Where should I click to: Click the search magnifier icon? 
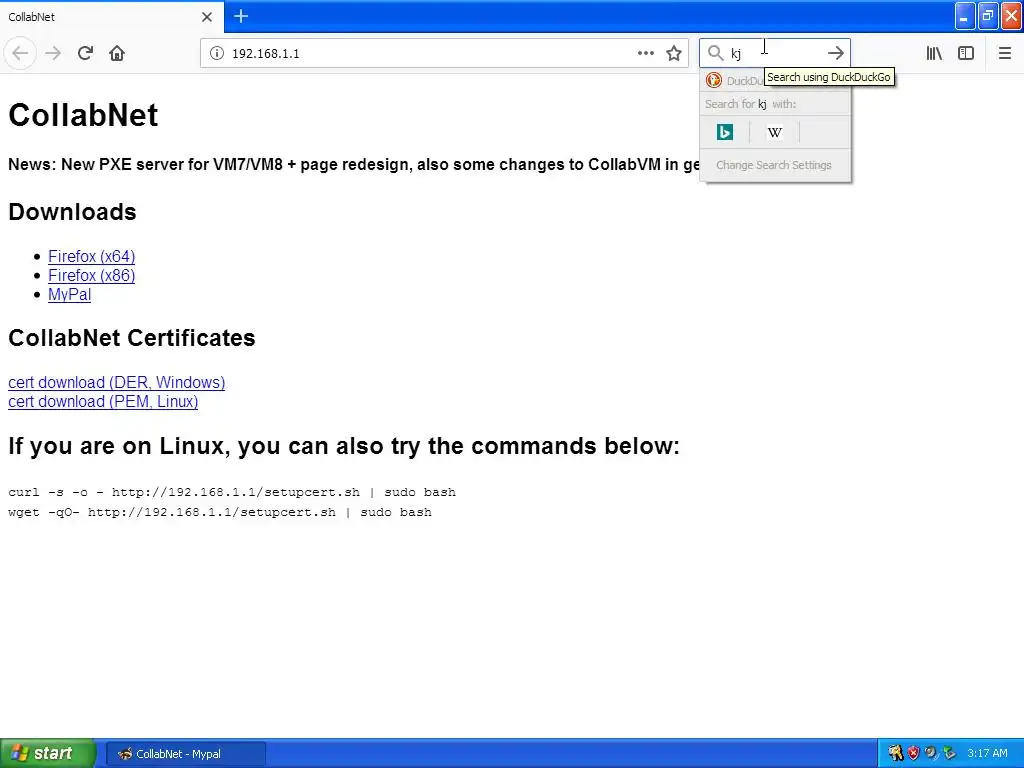click(x=716, y=53)
